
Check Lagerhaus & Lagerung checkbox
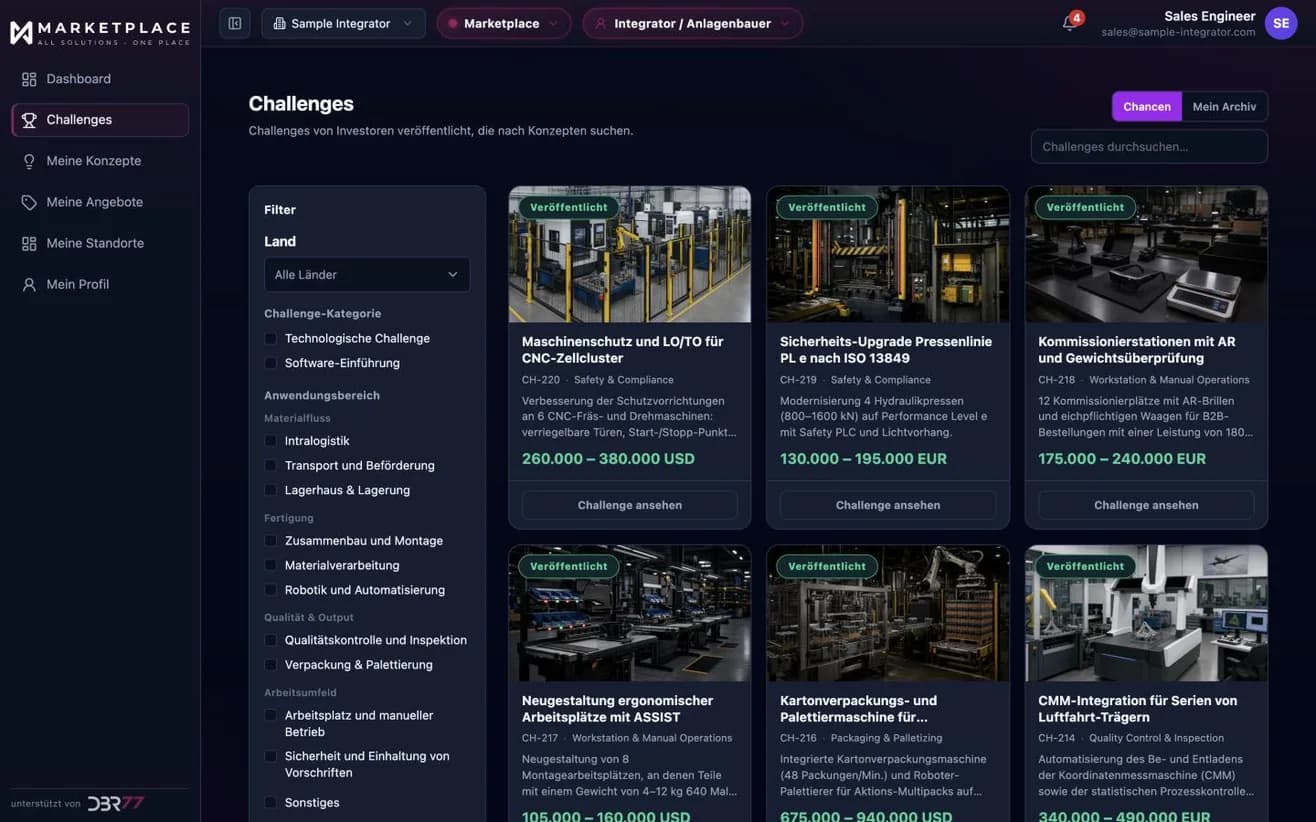coord(270,490)
